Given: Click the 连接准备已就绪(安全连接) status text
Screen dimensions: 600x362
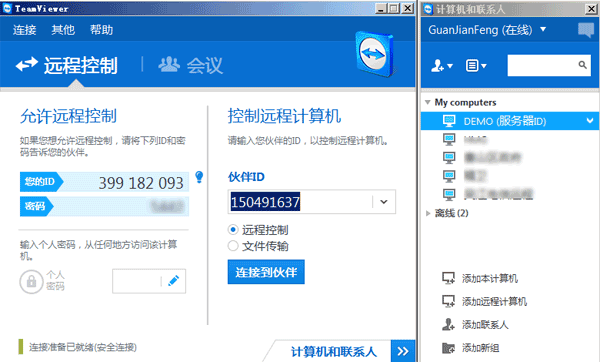Looking at the screenshot, I should click(83, 347).
